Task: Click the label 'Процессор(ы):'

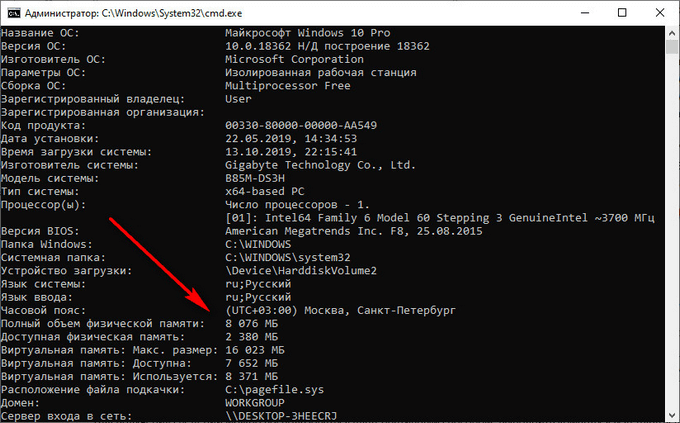Action: click(x=43, y=205)
